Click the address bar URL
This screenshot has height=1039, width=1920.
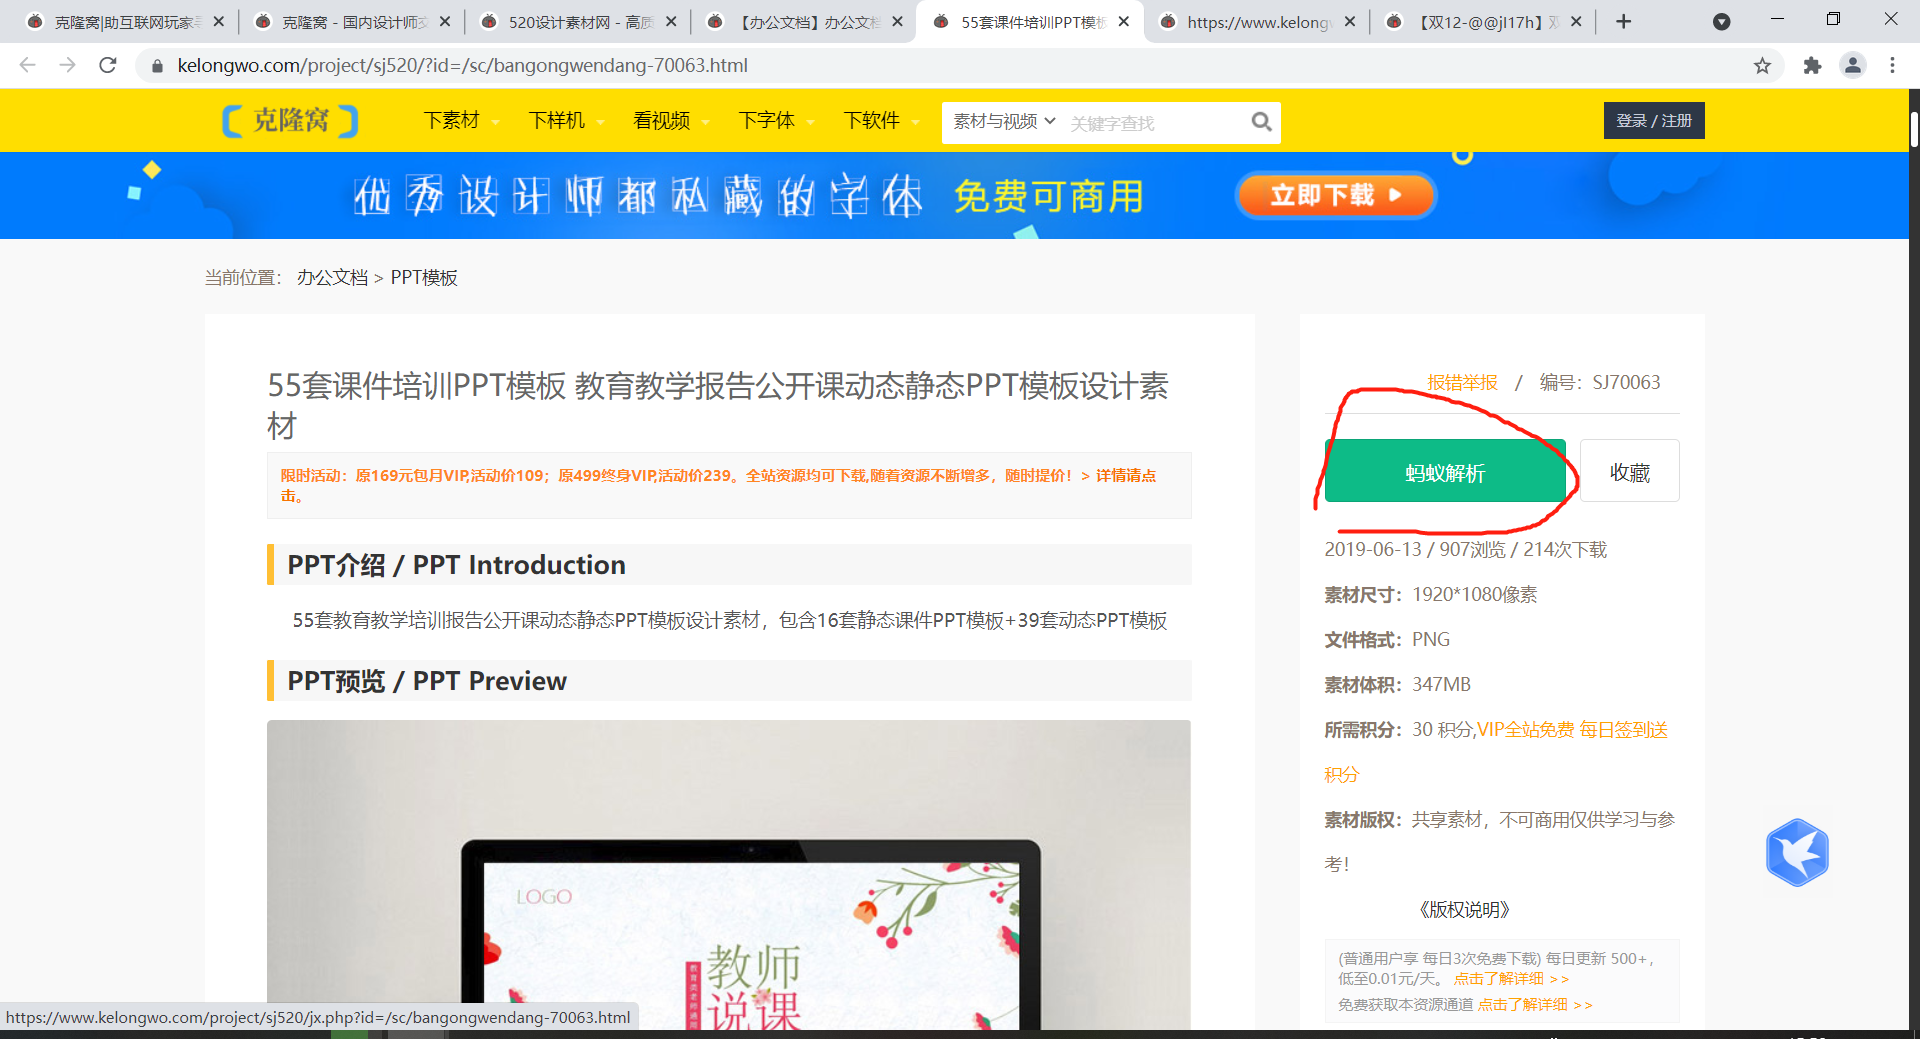[462, 65]
